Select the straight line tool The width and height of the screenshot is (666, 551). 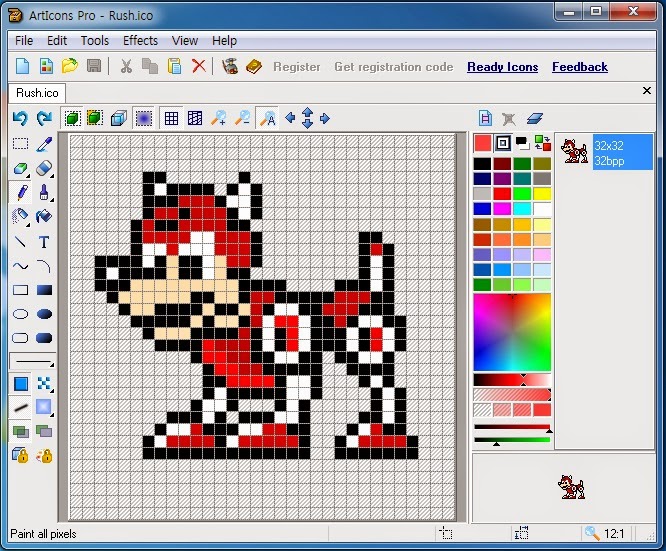pos(20,242)
